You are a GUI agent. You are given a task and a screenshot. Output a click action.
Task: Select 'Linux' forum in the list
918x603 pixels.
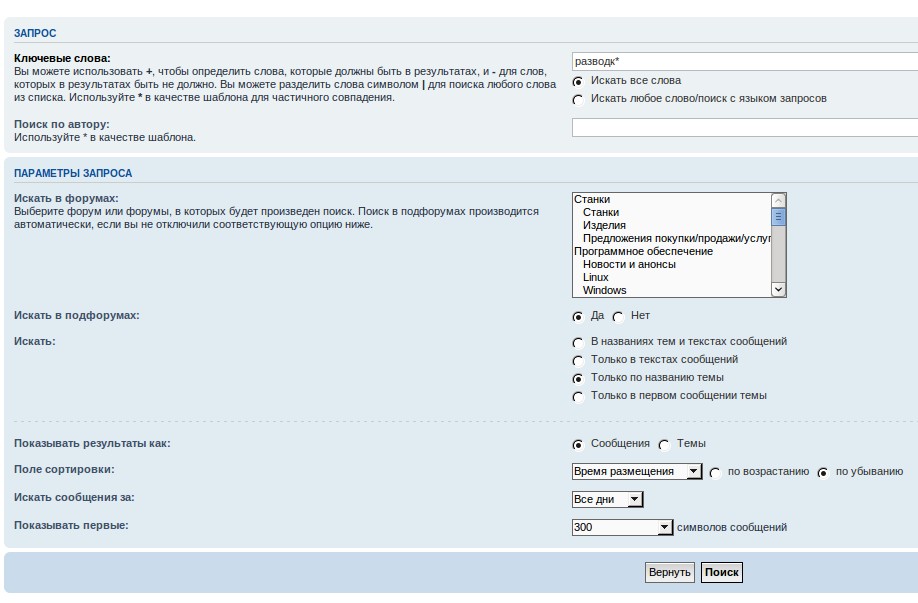[x=596, y=278]
